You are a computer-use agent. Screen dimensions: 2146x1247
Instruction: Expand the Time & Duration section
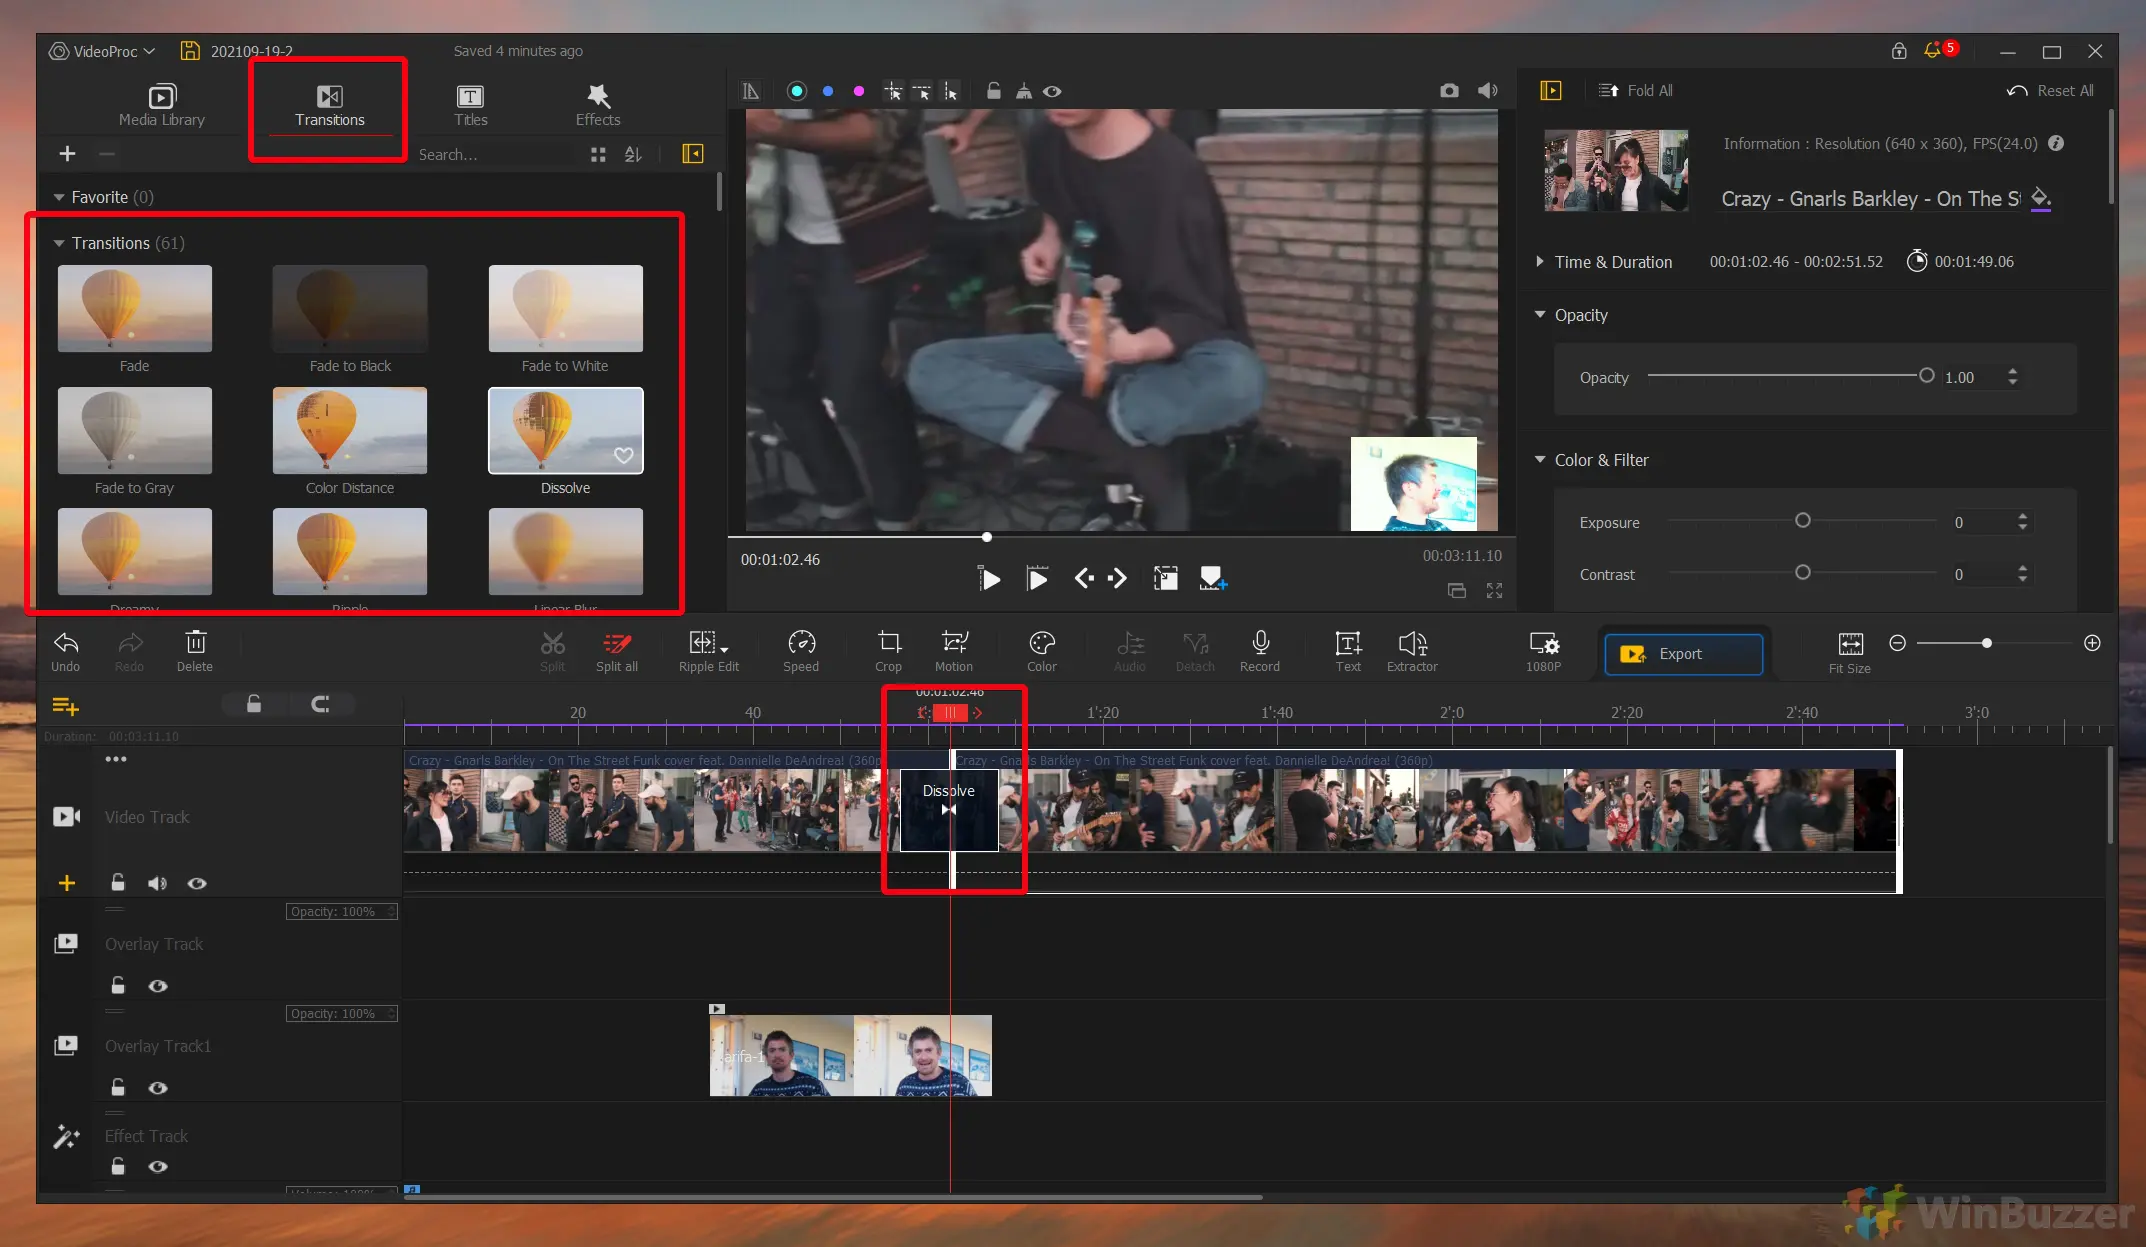pos(1541,261)
